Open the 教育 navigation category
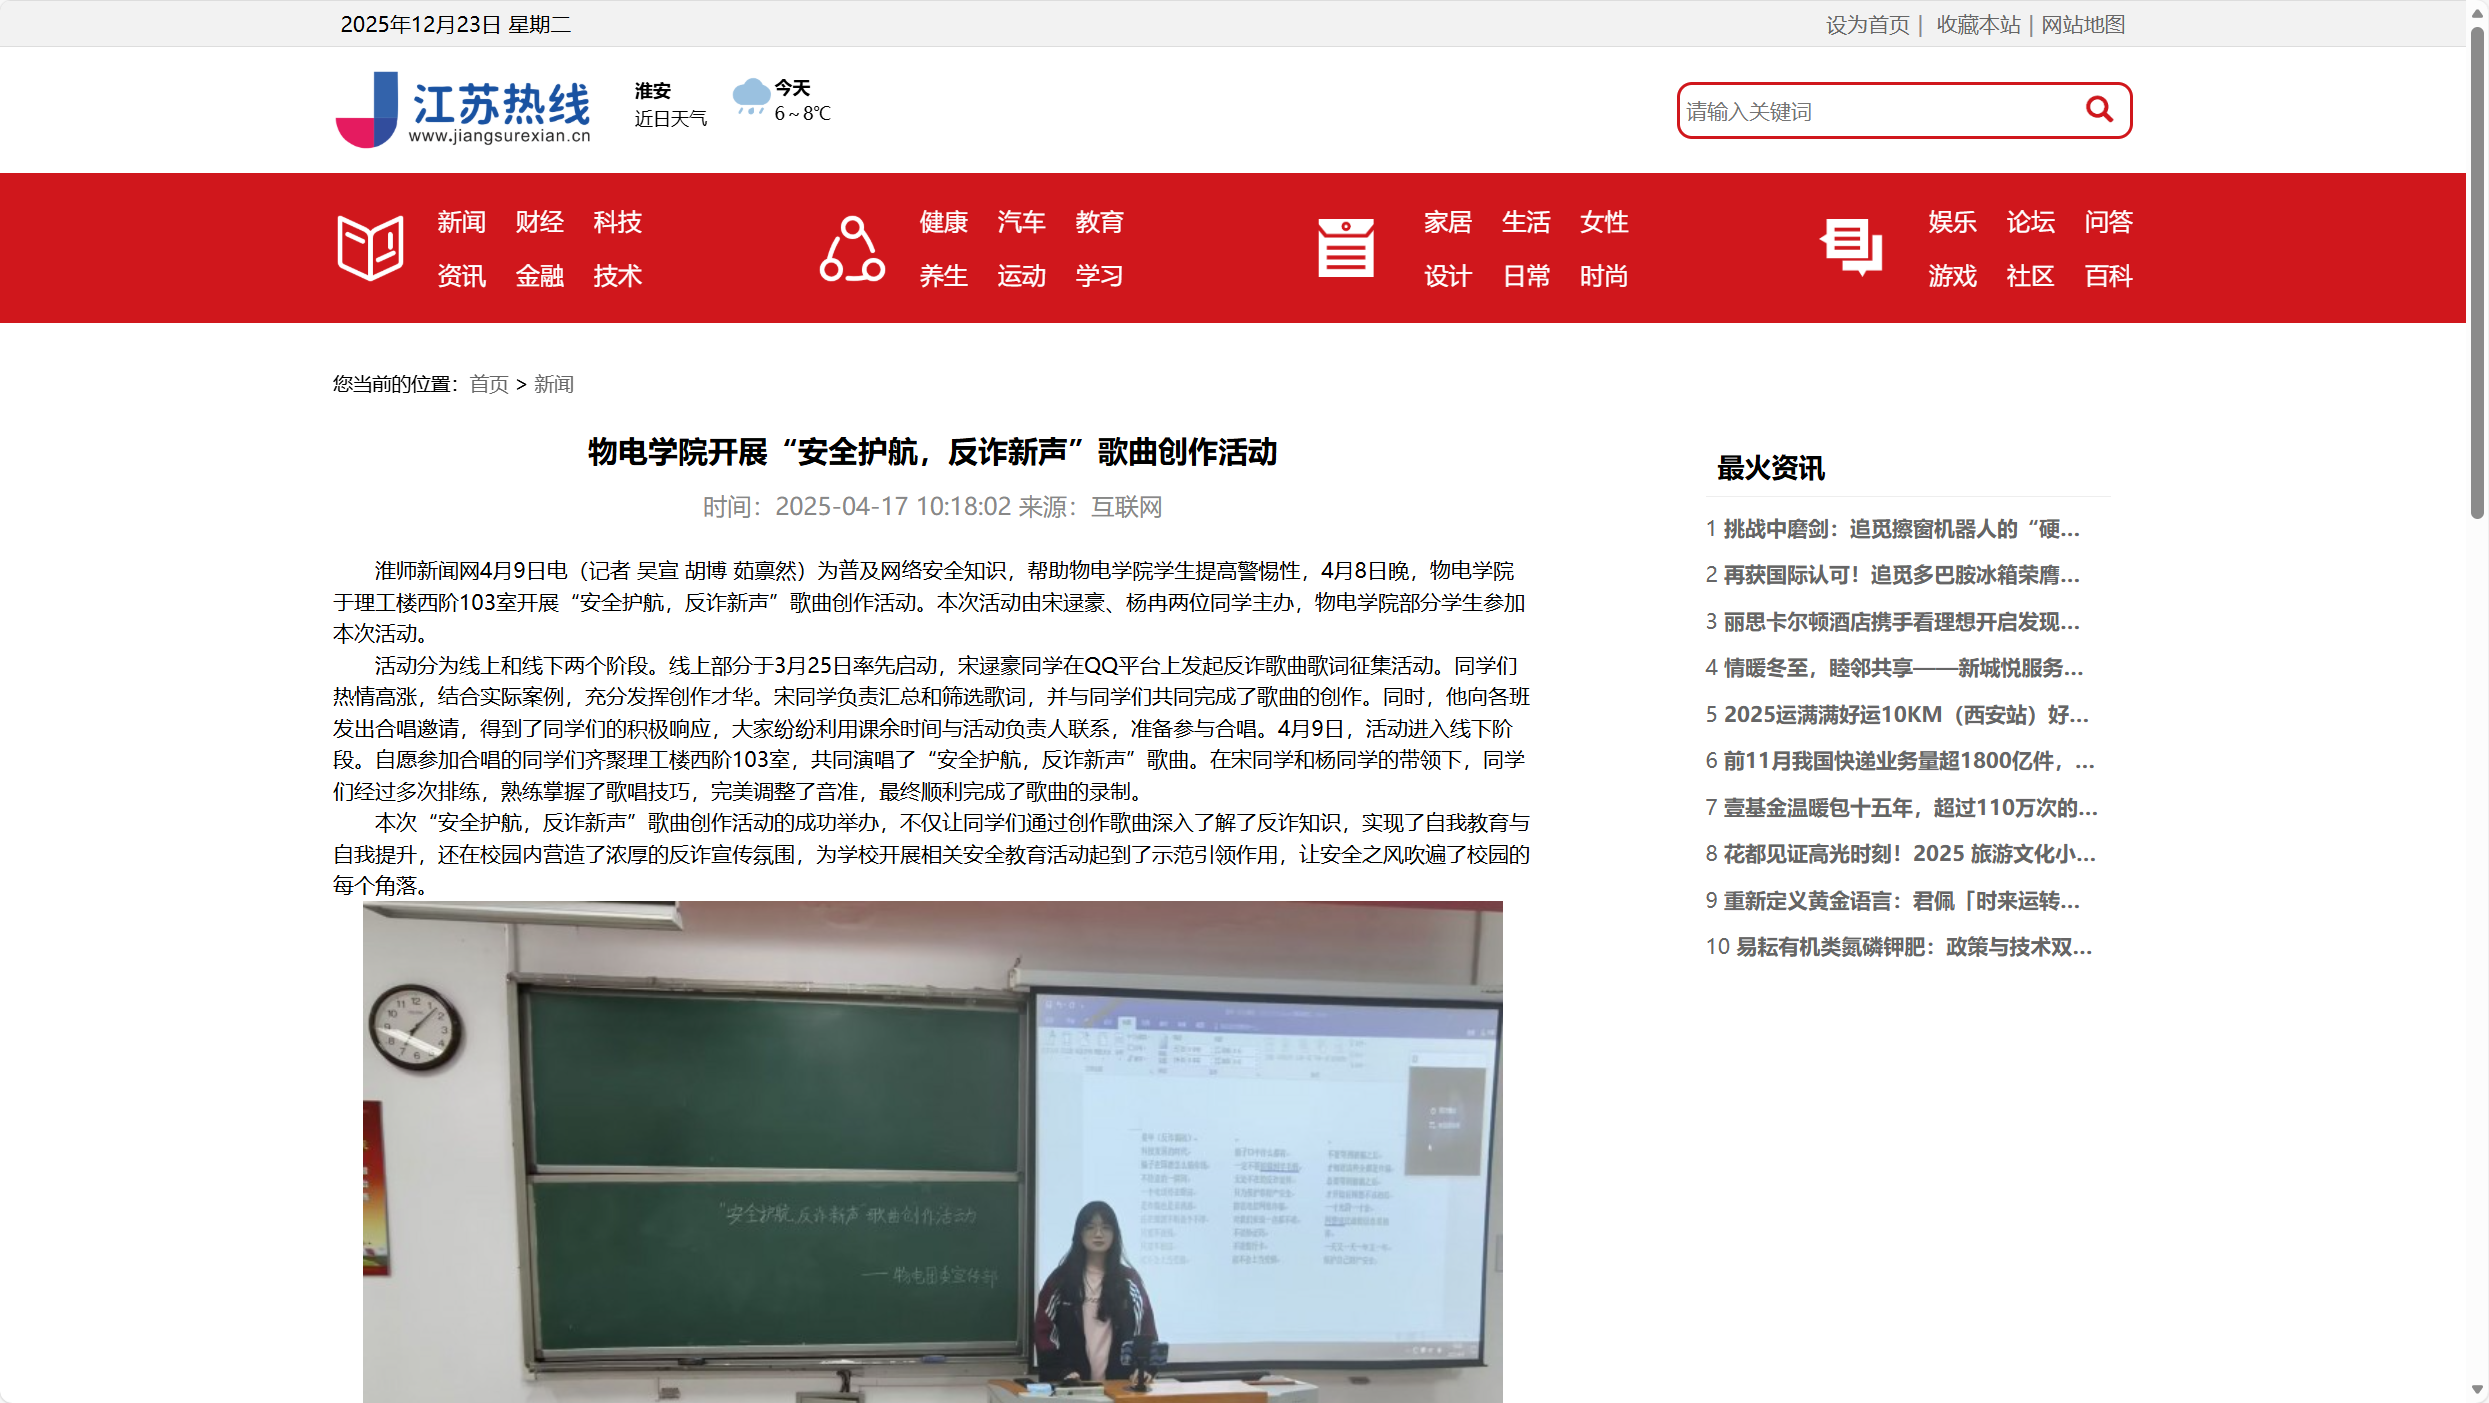The height and width of the screenshot is (1403, 2489). coord(1099,222)
